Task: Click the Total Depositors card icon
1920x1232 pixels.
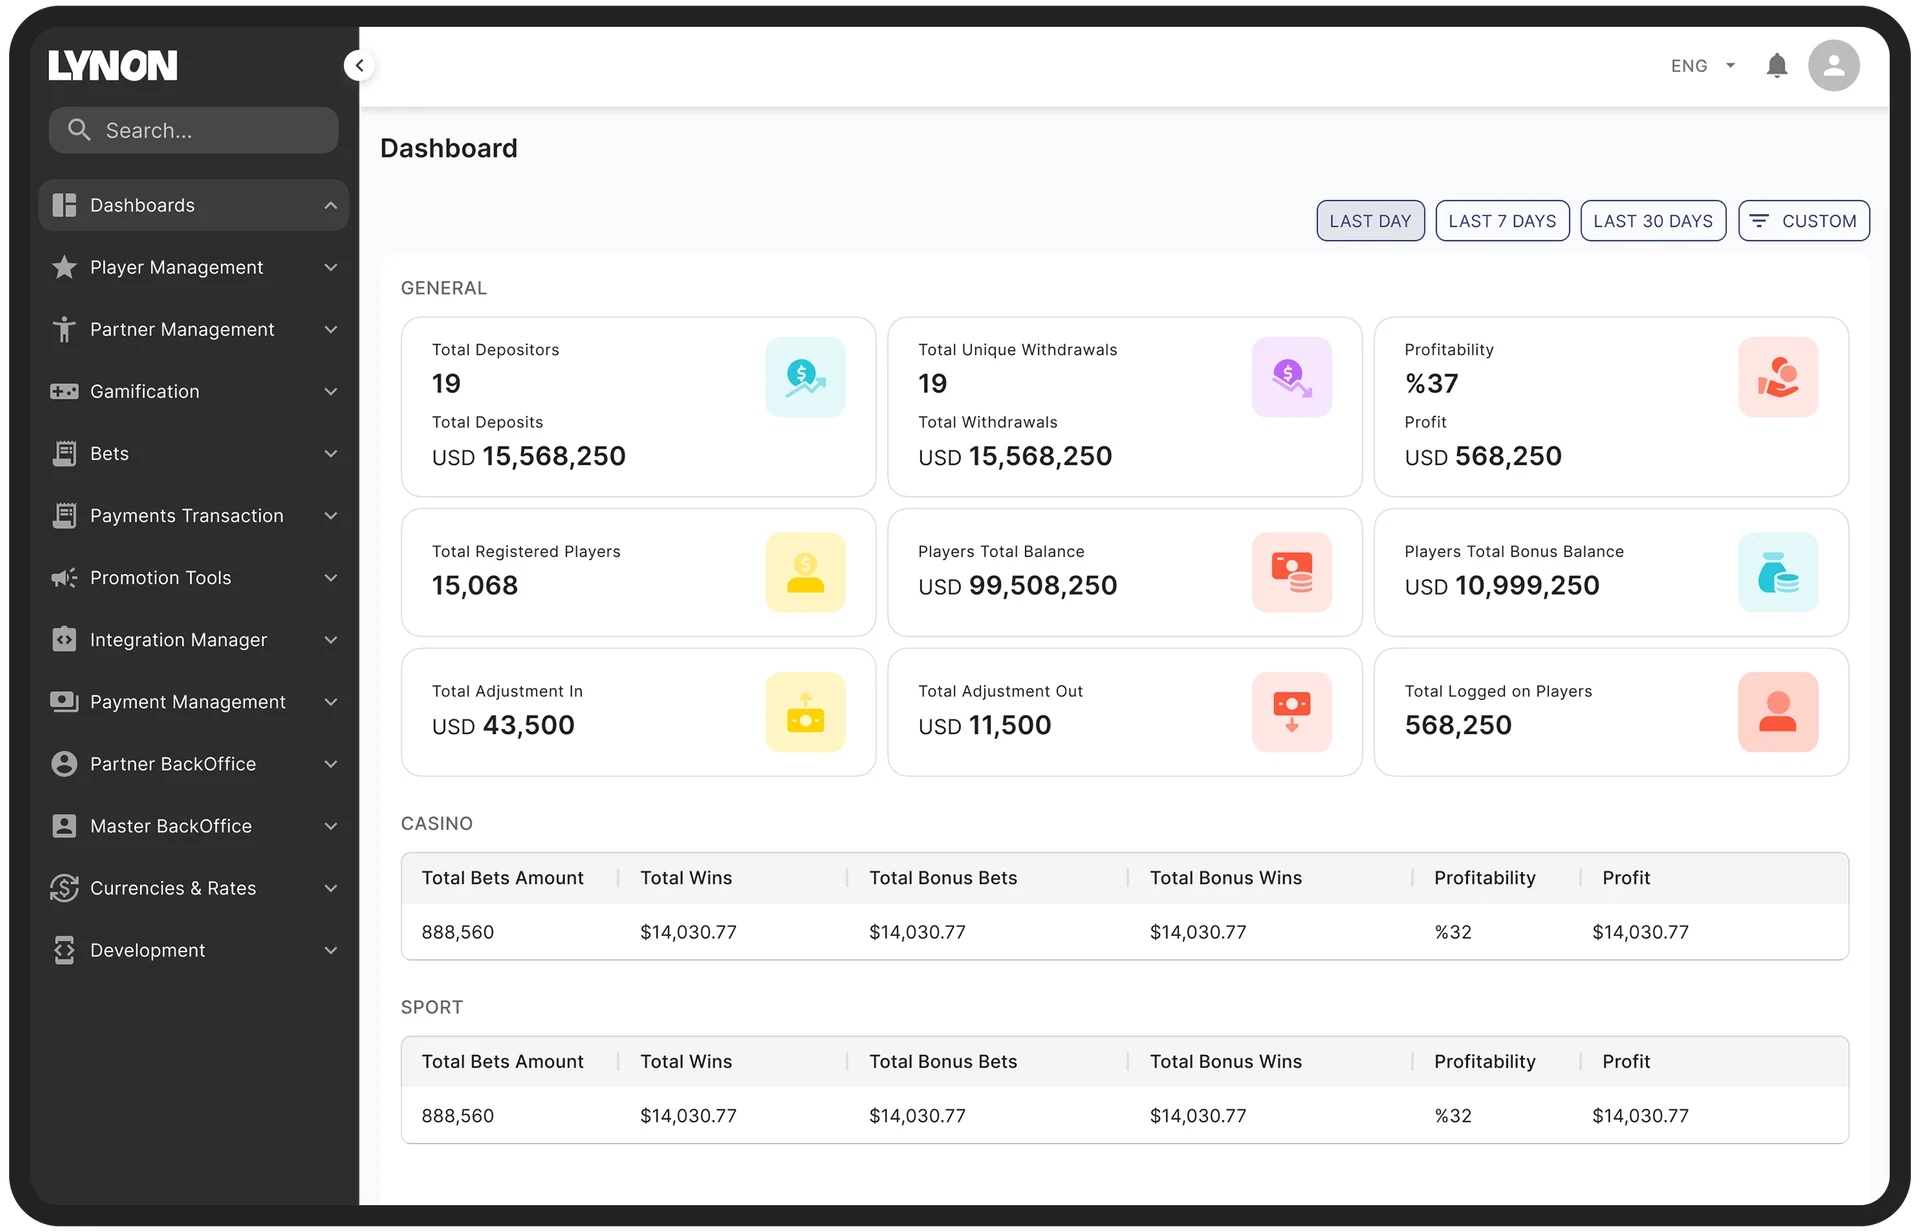Action: [x=805, y=377]
